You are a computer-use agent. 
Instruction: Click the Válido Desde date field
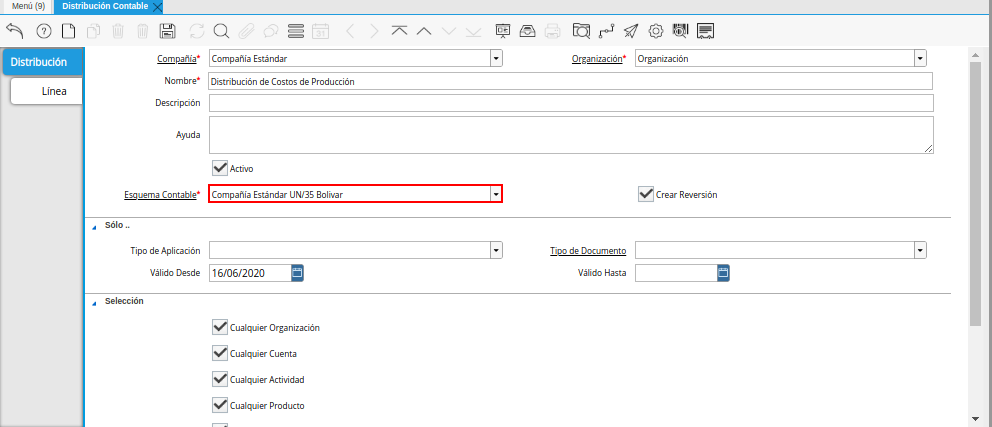point(250,273)
